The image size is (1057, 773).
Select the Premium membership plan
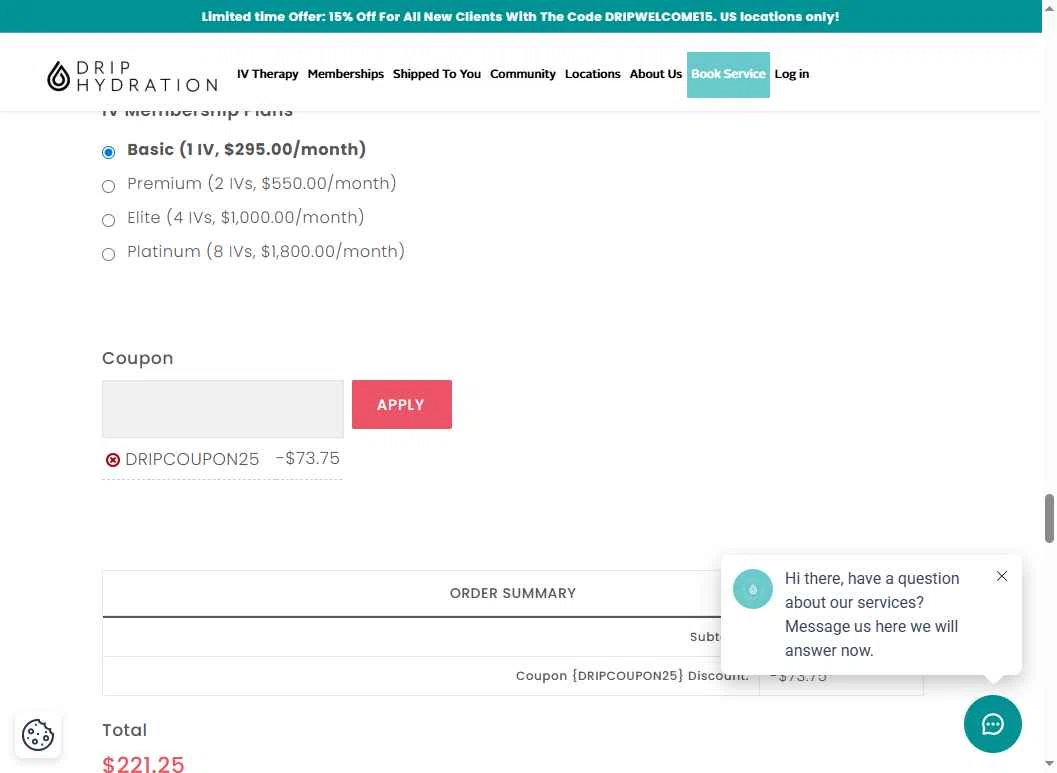click(109, 186)
